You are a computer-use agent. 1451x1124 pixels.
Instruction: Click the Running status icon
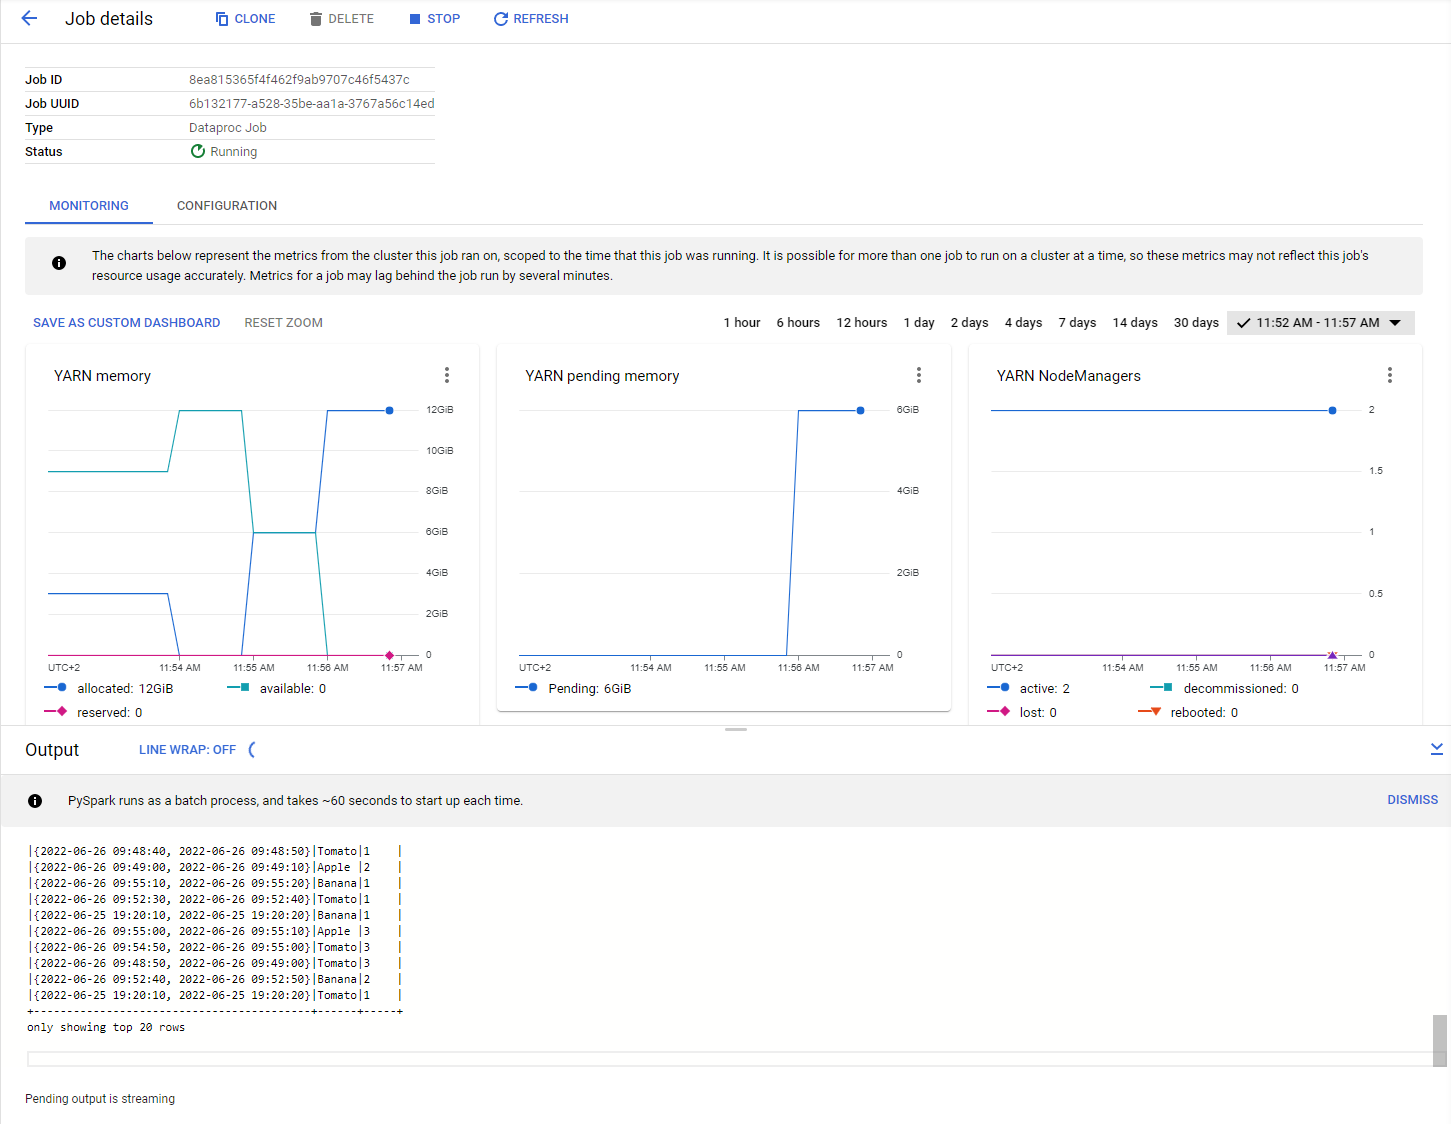click(198, 151)
